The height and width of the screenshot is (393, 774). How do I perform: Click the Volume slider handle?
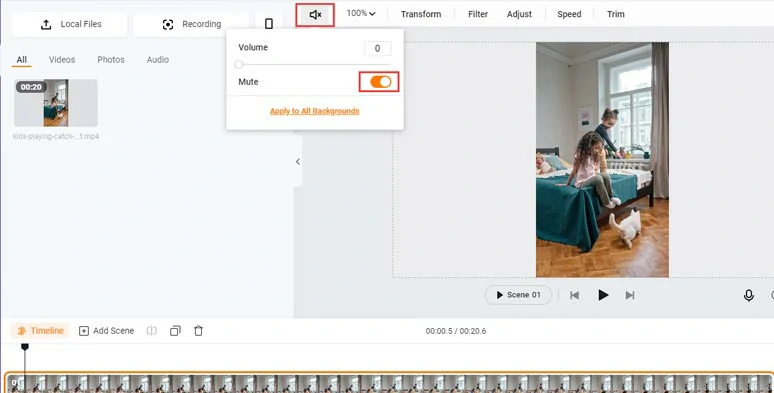pyautogui.click(x=239, y=65)
